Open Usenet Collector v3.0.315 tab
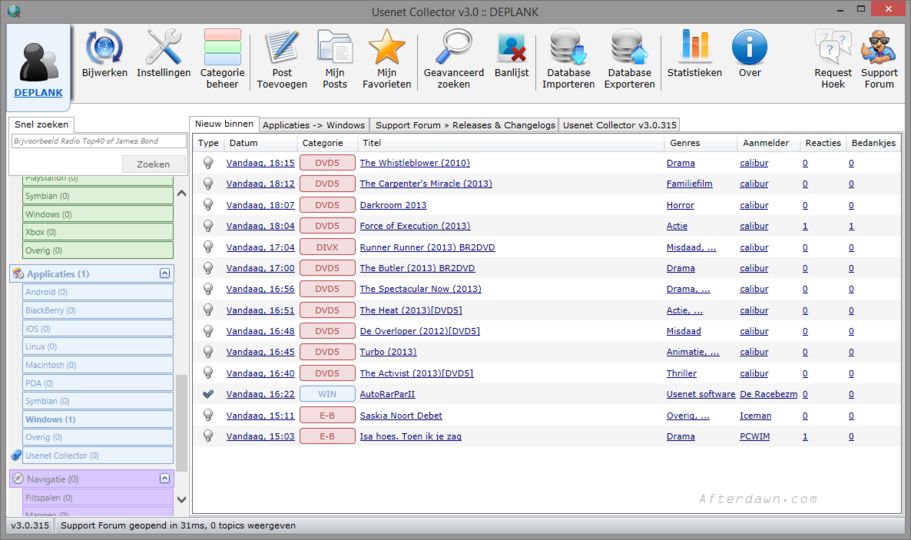This screenshot has width=911, height=540. point(619,125)
